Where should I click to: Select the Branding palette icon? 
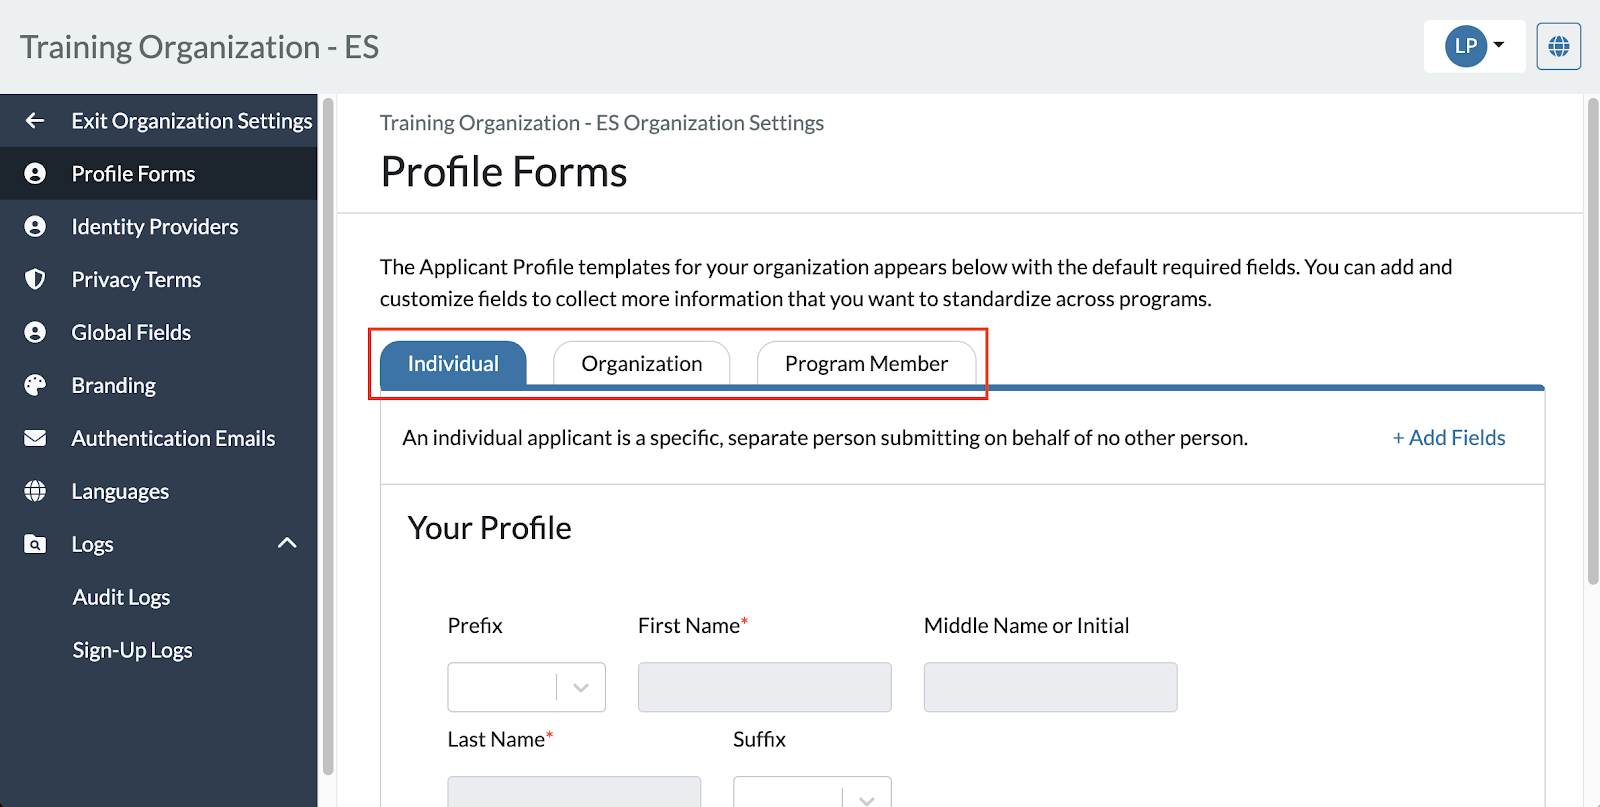point(35,385)
